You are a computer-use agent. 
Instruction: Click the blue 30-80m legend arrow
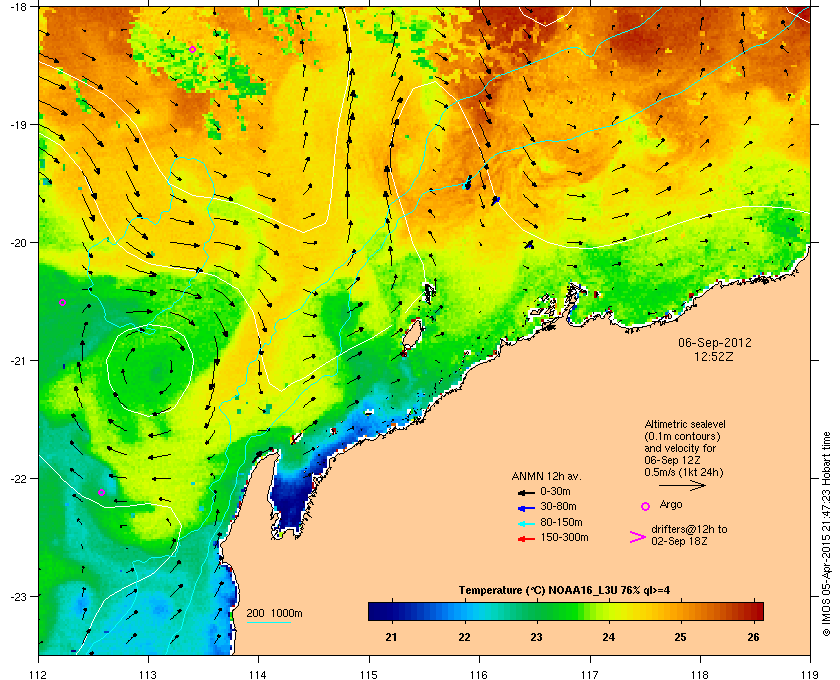(526, 508)
